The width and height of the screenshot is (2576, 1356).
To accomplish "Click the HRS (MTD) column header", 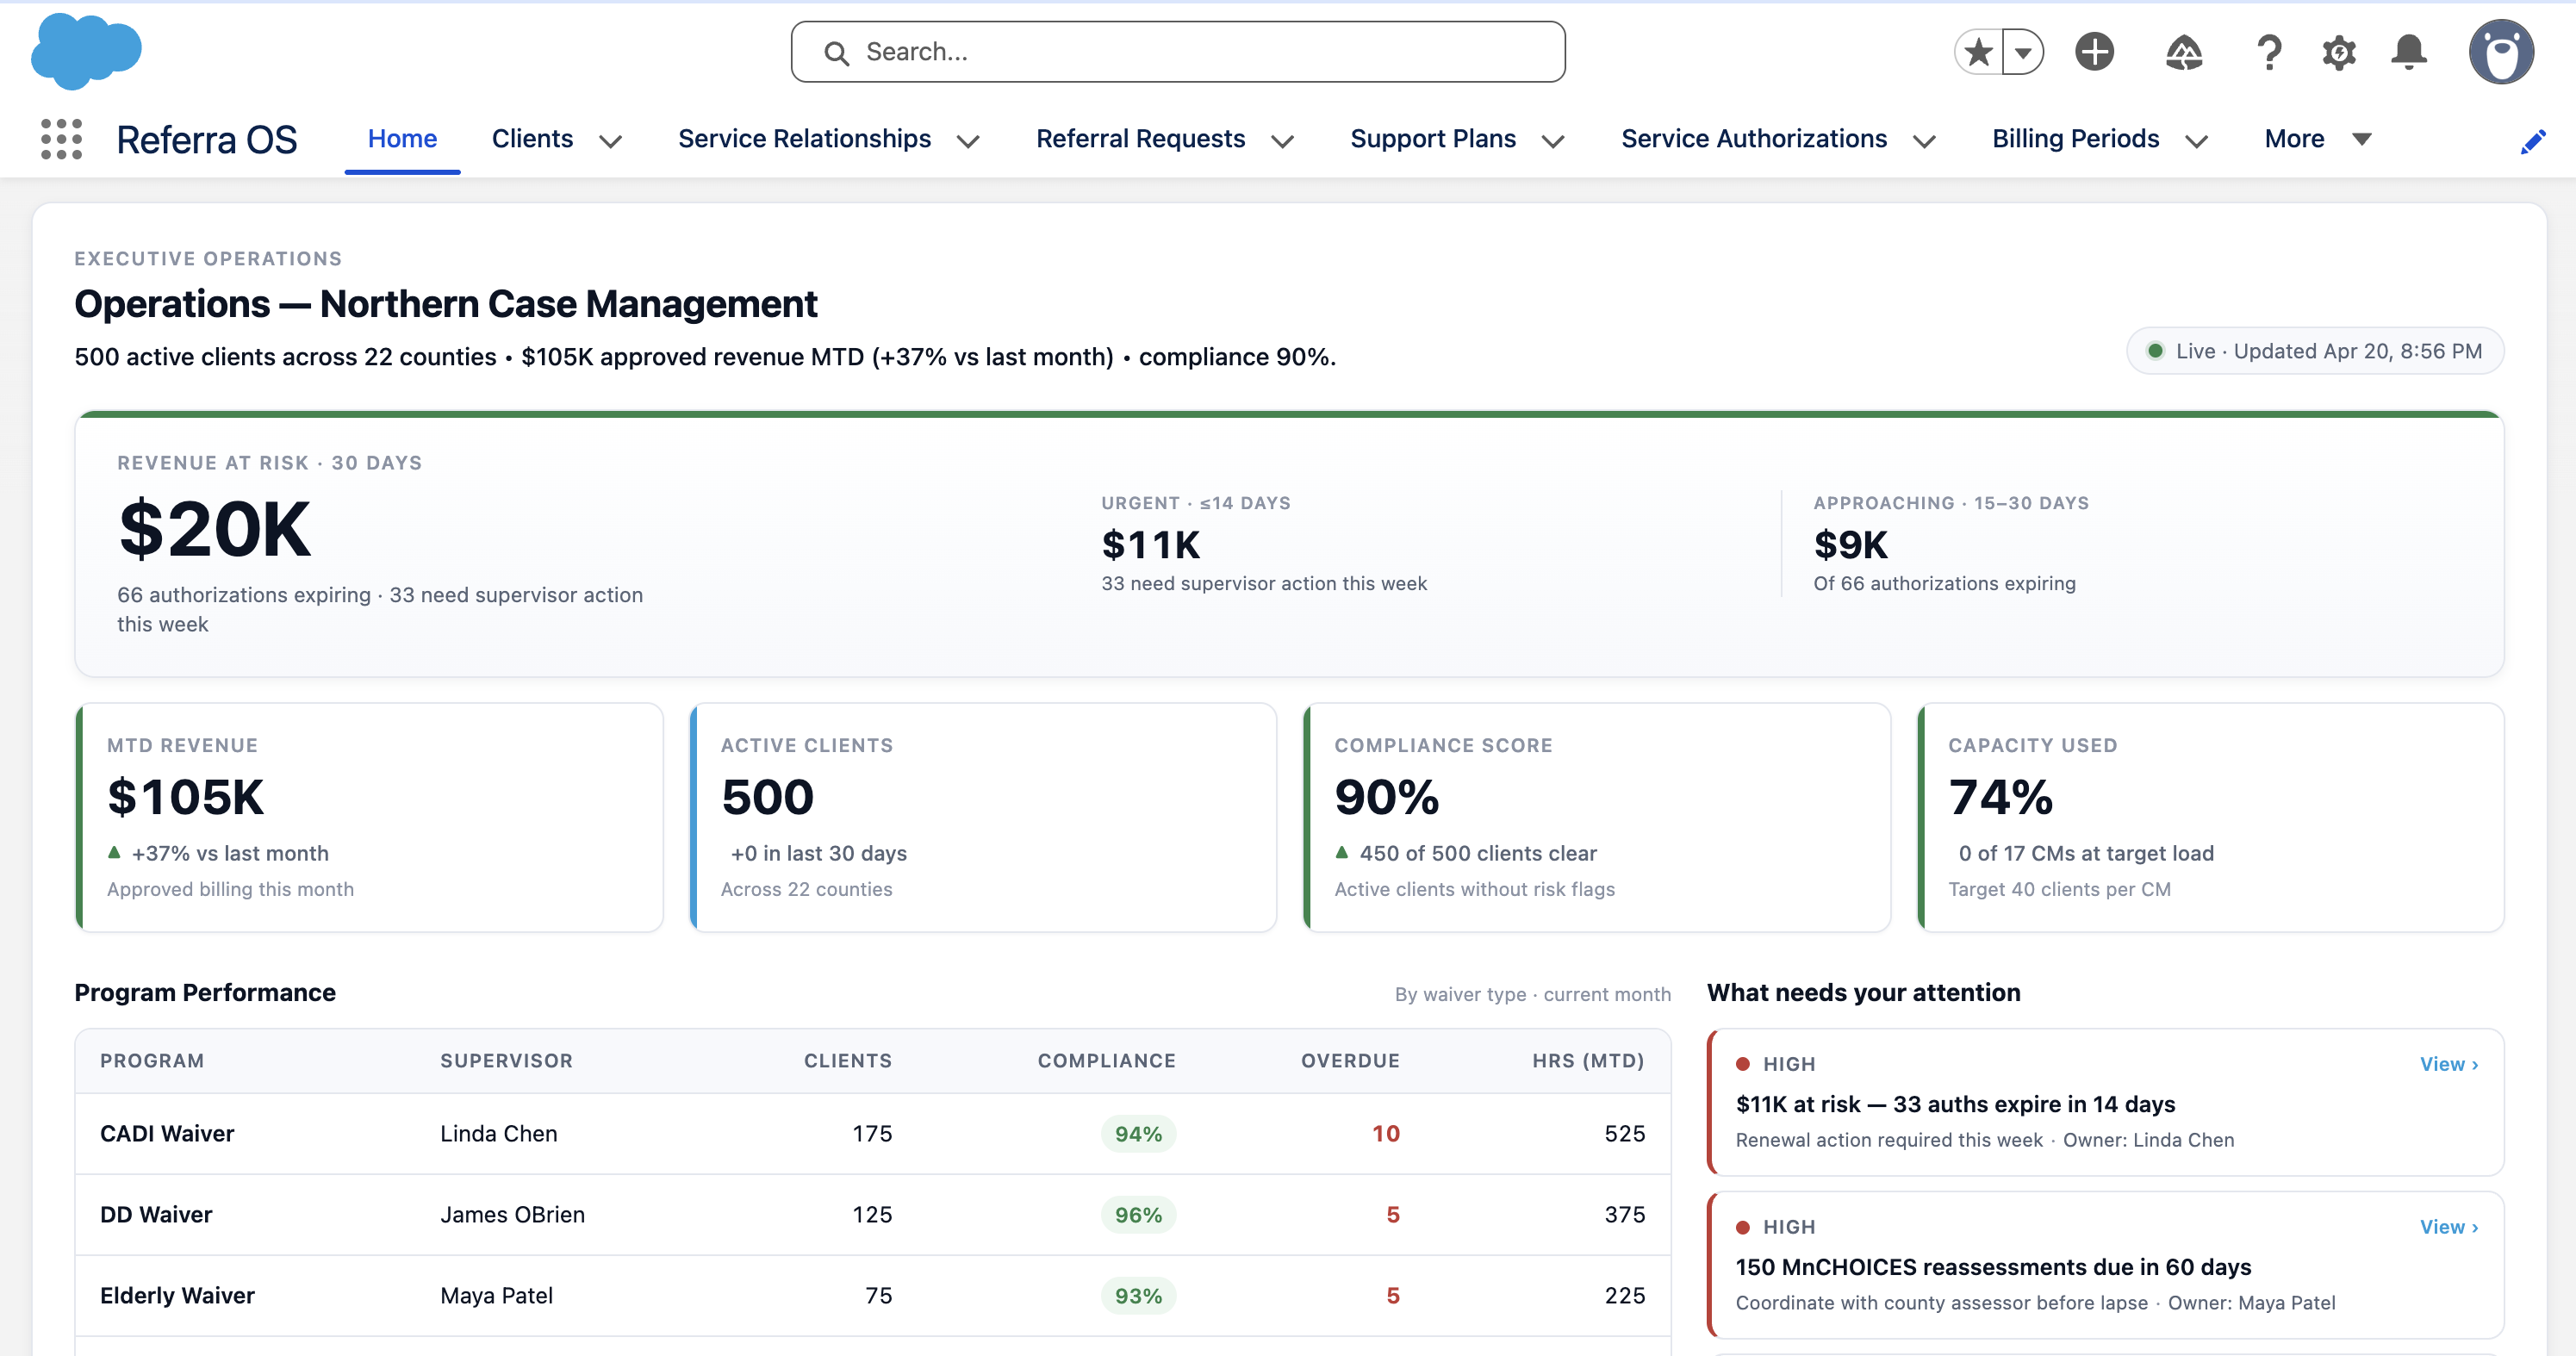I will pos(1588,1061).
